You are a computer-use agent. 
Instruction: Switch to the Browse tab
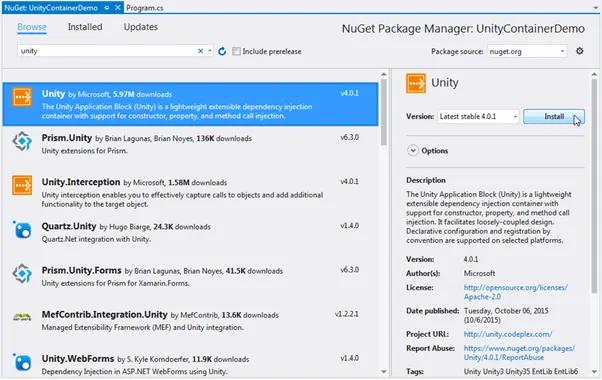click(32, 27)
